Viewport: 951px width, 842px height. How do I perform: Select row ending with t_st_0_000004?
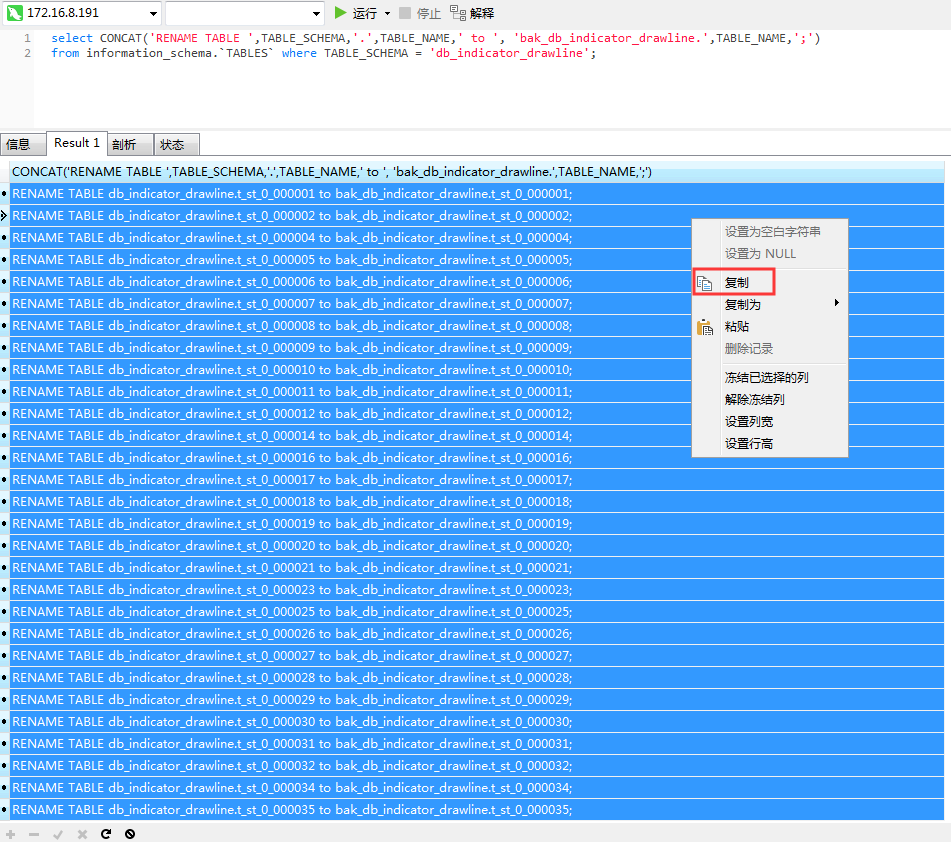pos(477,238)
